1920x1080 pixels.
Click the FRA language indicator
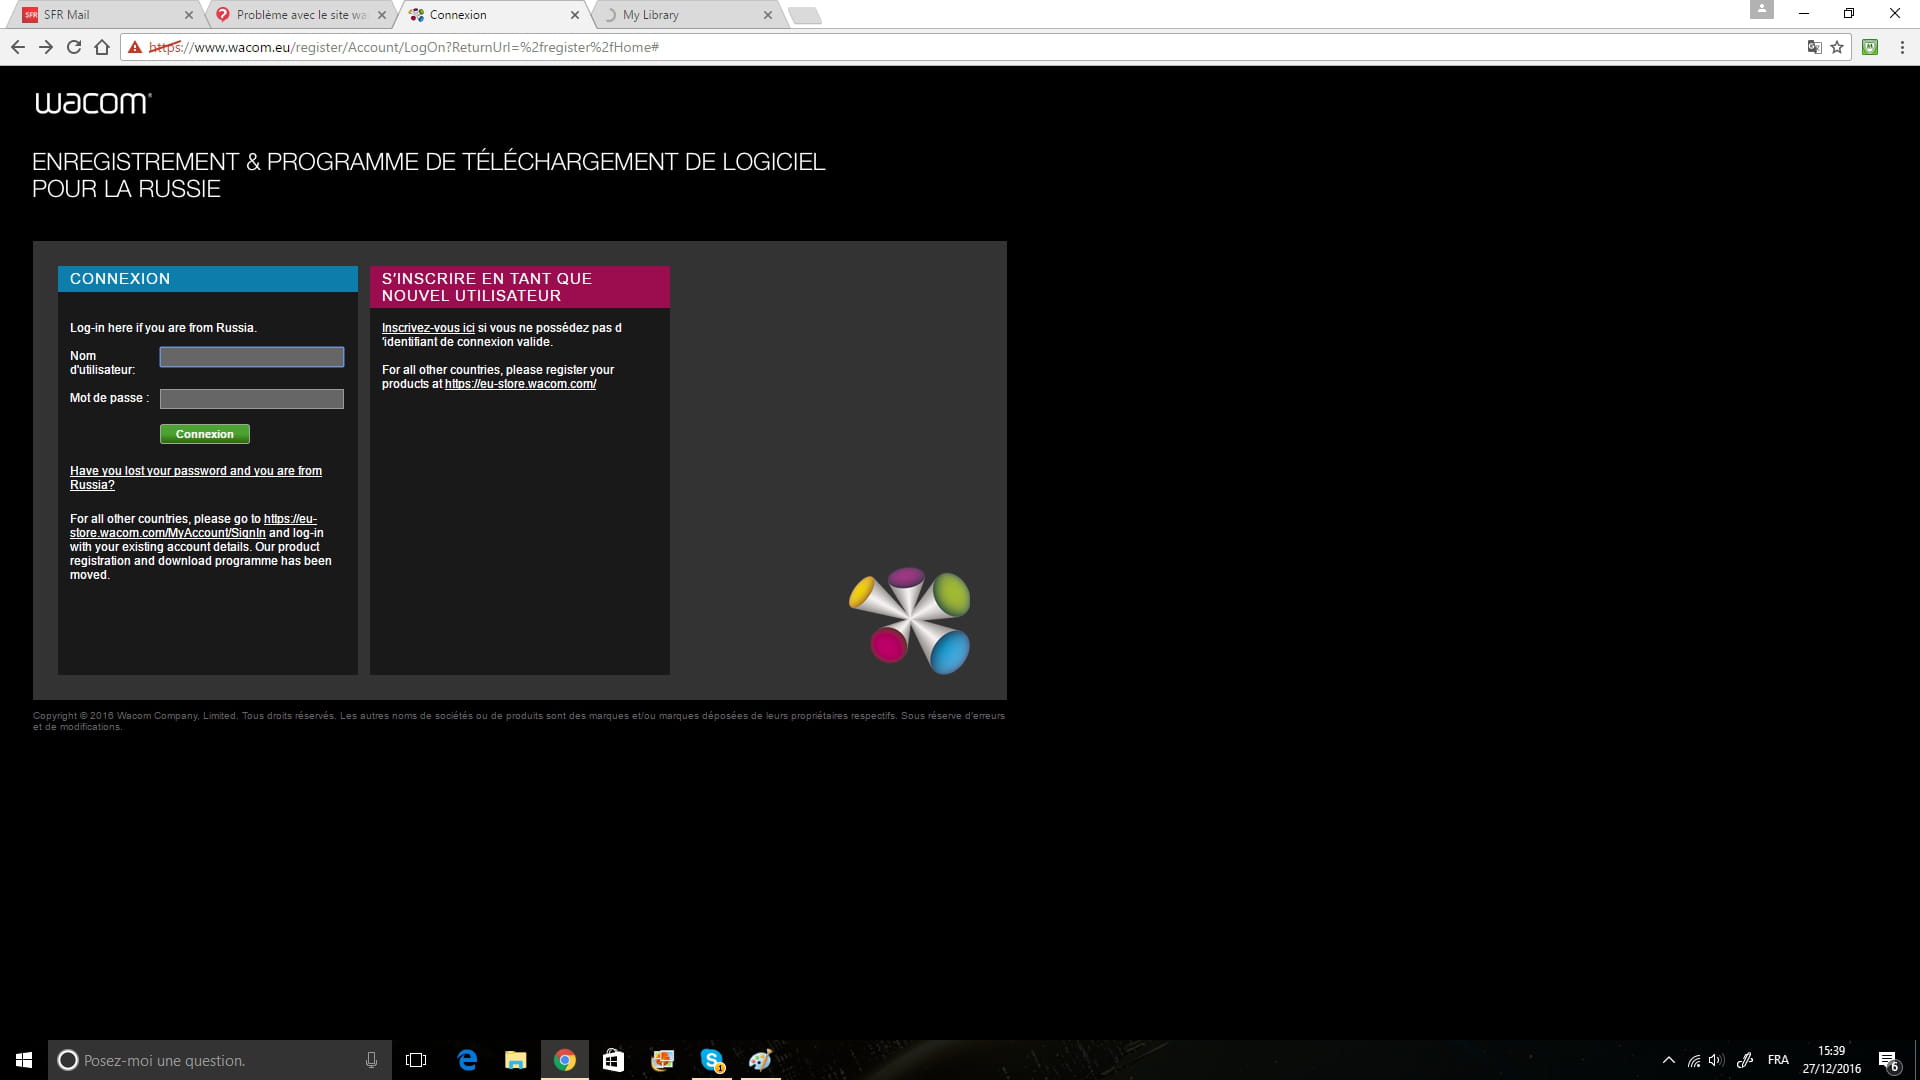click(x=1778, y=1060)
